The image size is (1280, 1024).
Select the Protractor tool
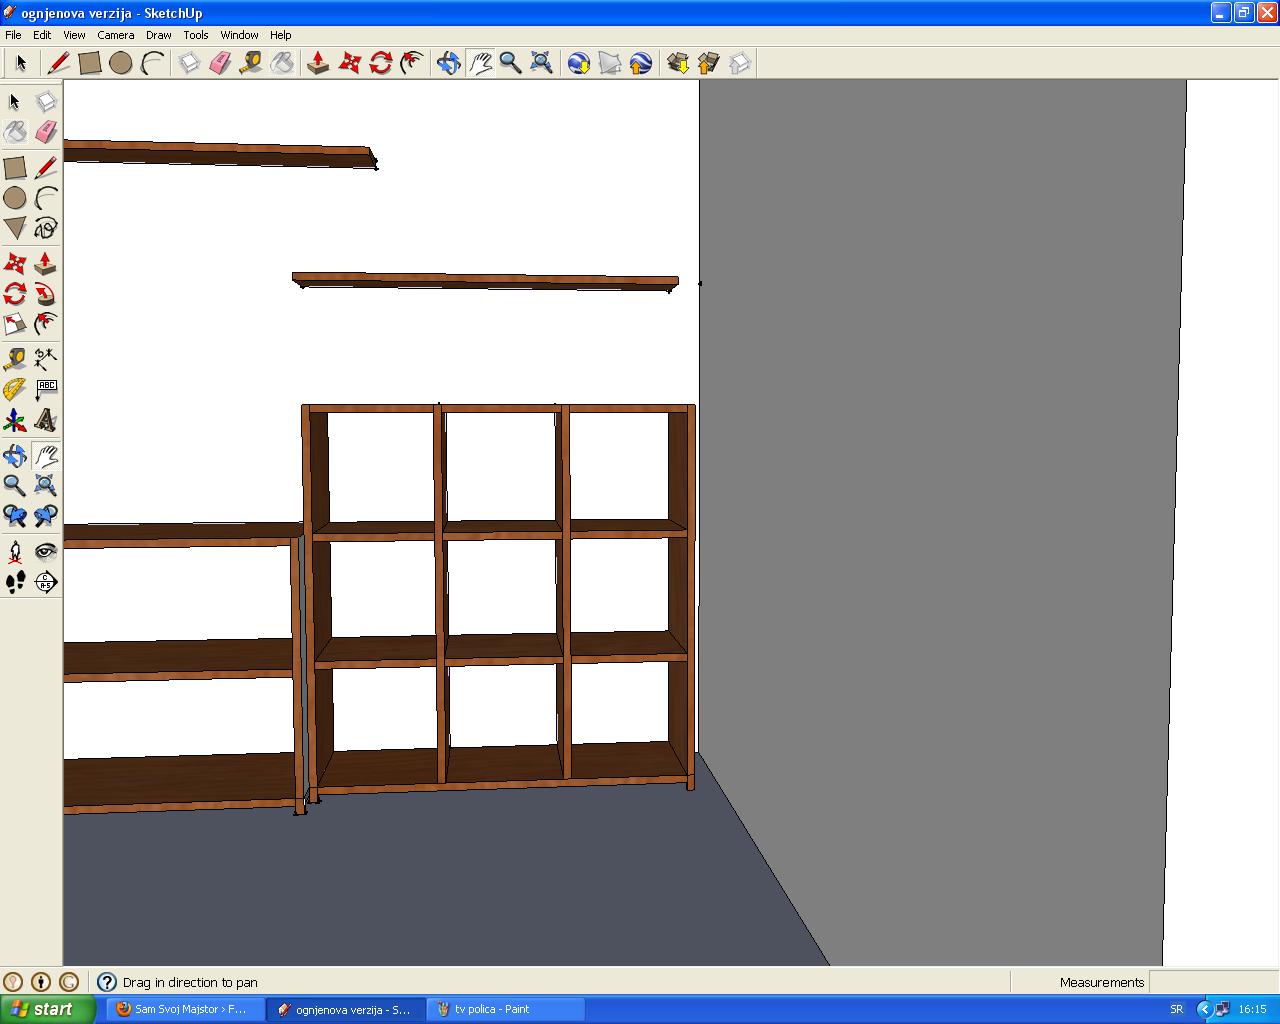(x=15, y=389)
